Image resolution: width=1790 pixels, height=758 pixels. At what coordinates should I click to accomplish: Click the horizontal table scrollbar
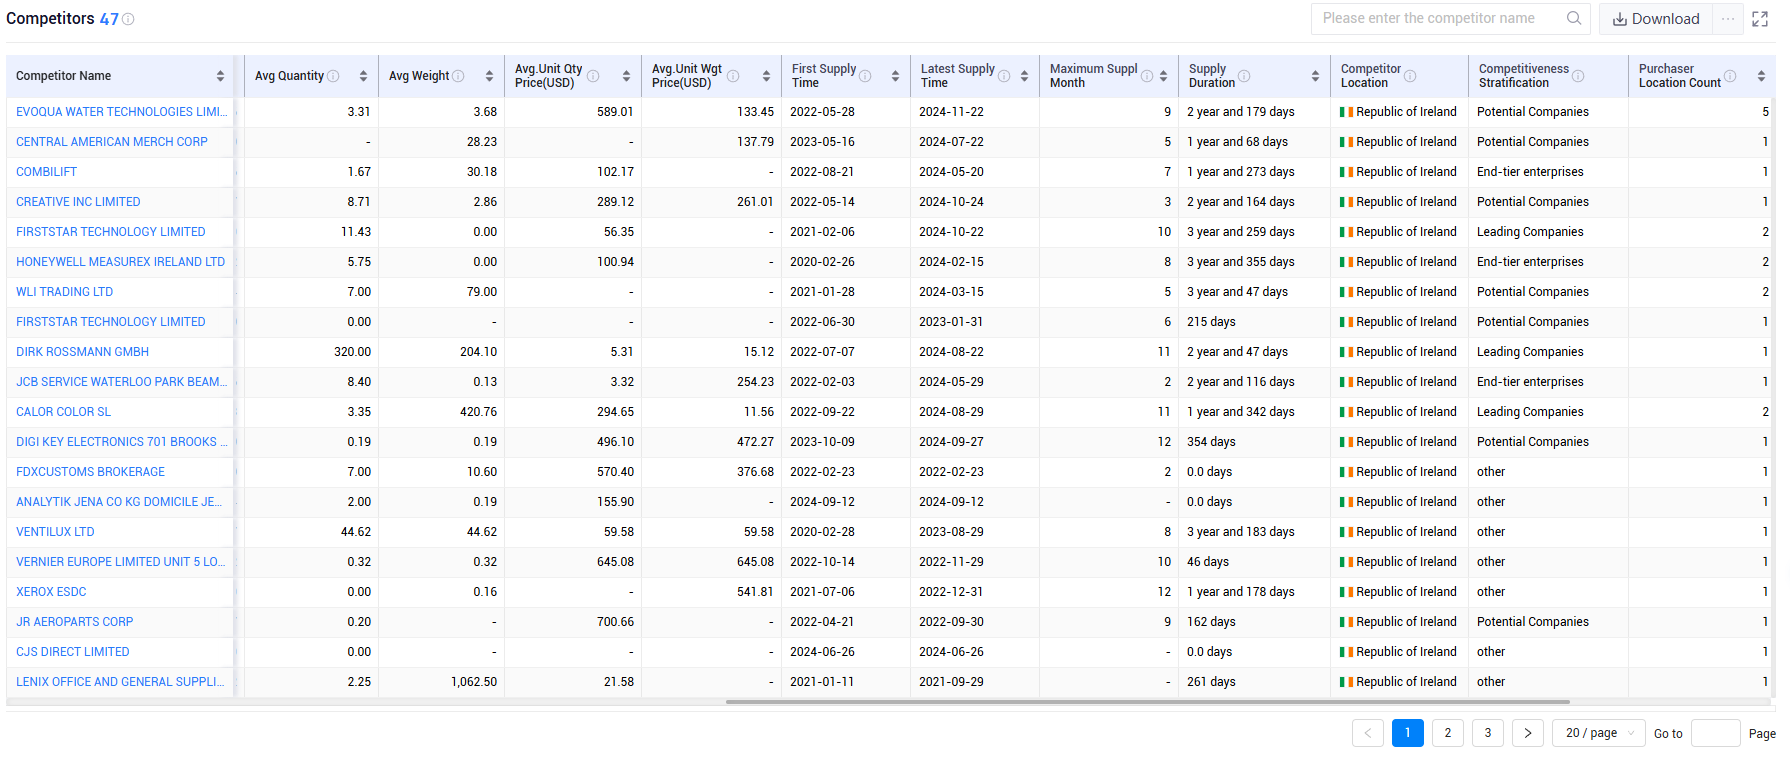1147,702
